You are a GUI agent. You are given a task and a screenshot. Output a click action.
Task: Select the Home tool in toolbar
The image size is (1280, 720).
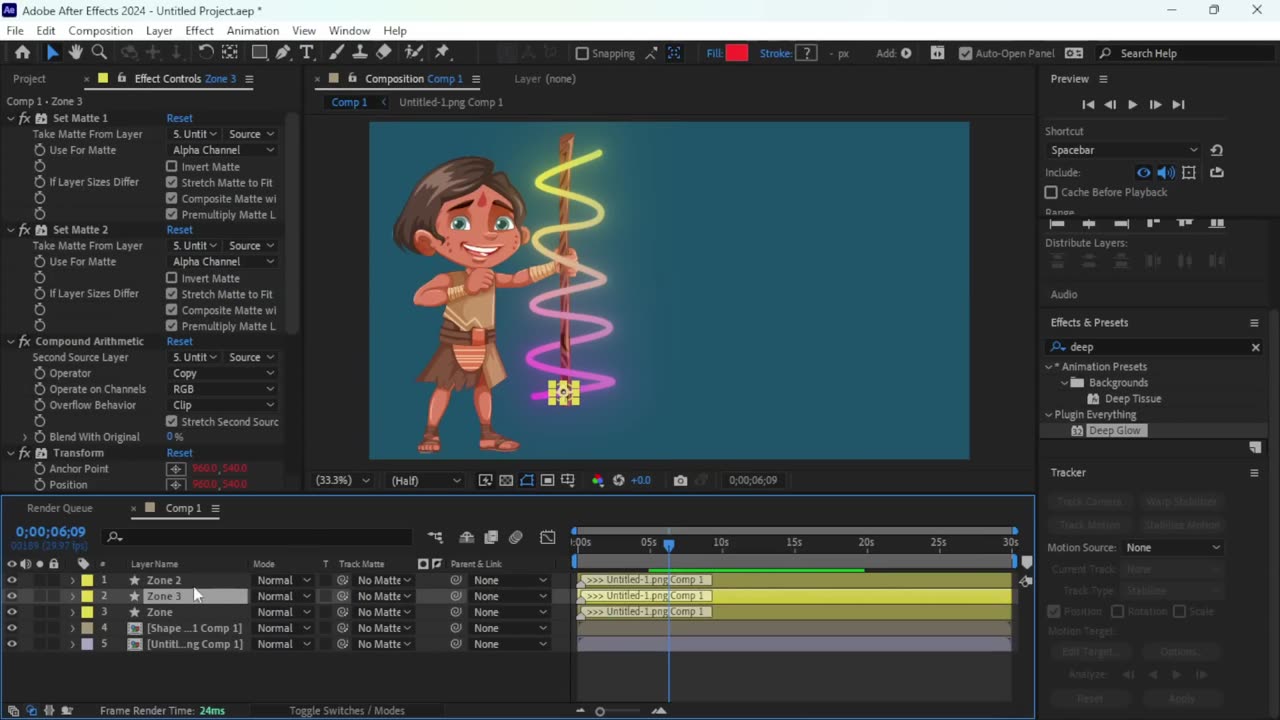click(x=22, y=53)
